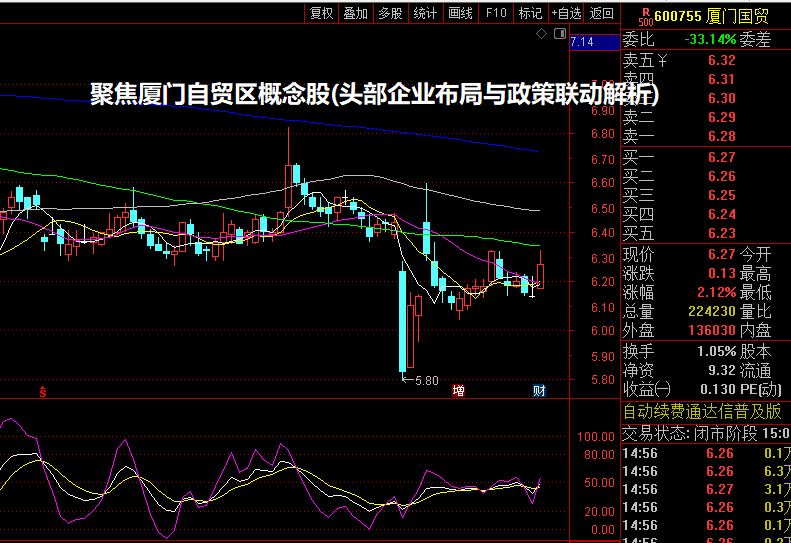Viewport: 791px width, 543px height.
Task: Select the 卖五 price 6.32
Action: click(721, 61)
